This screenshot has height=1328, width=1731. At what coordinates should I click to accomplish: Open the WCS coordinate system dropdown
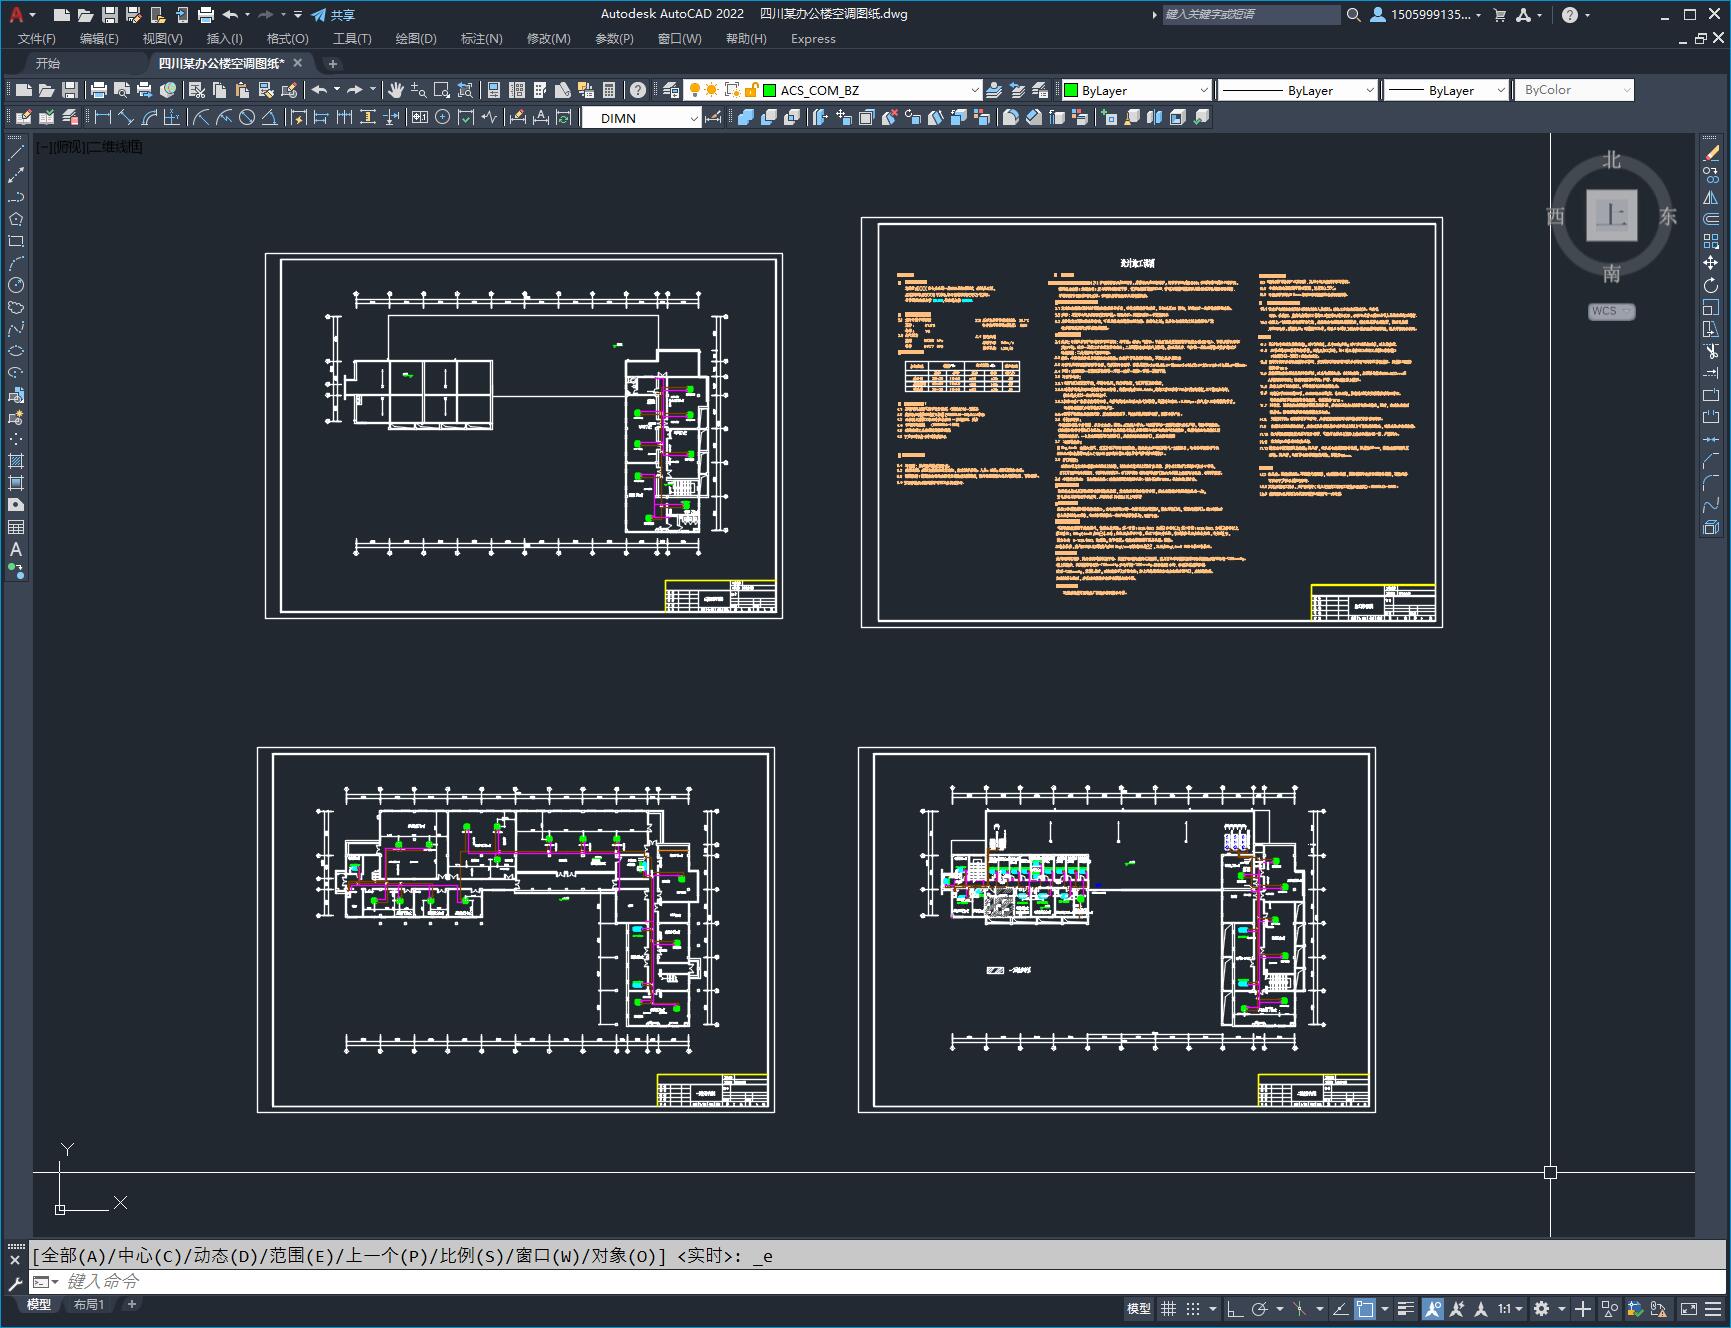tap(1611, 311)
